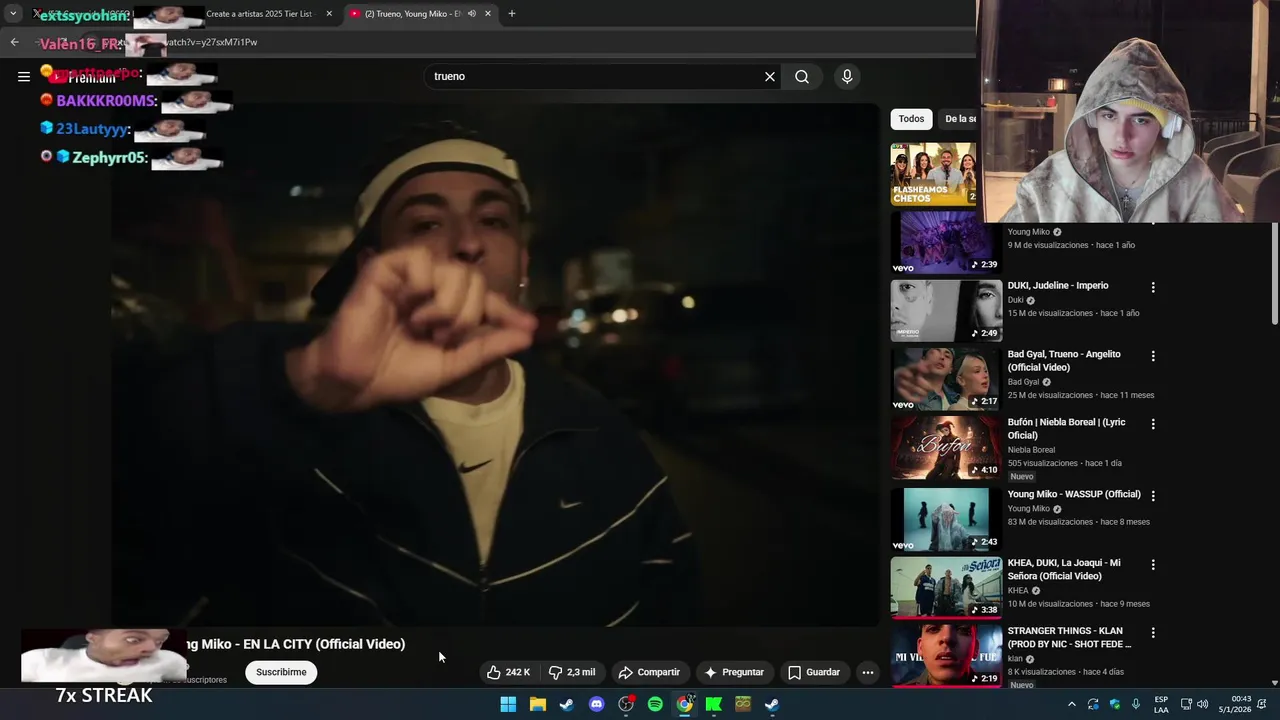Dislike the video (2,3 mil)
1280x720 pixels.
571,672
